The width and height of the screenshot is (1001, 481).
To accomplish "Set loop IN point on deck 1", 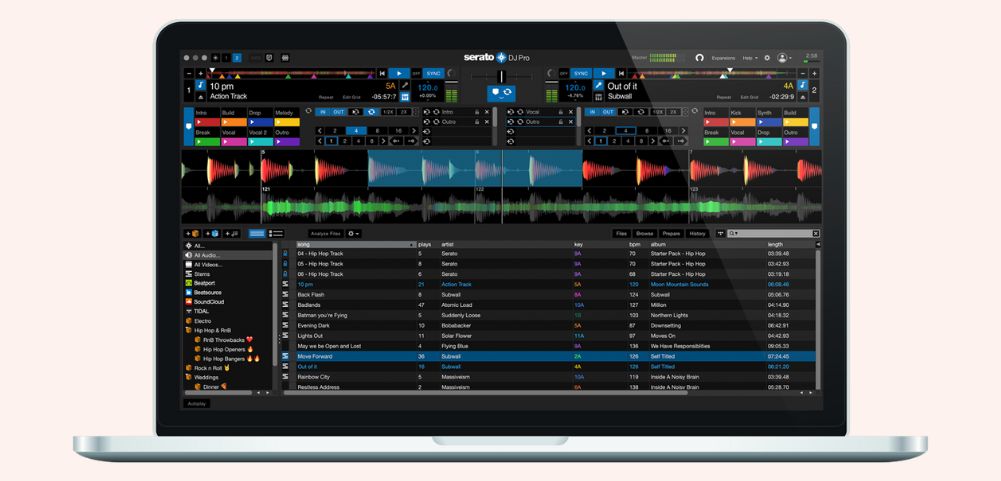I will tap(322, 112).
